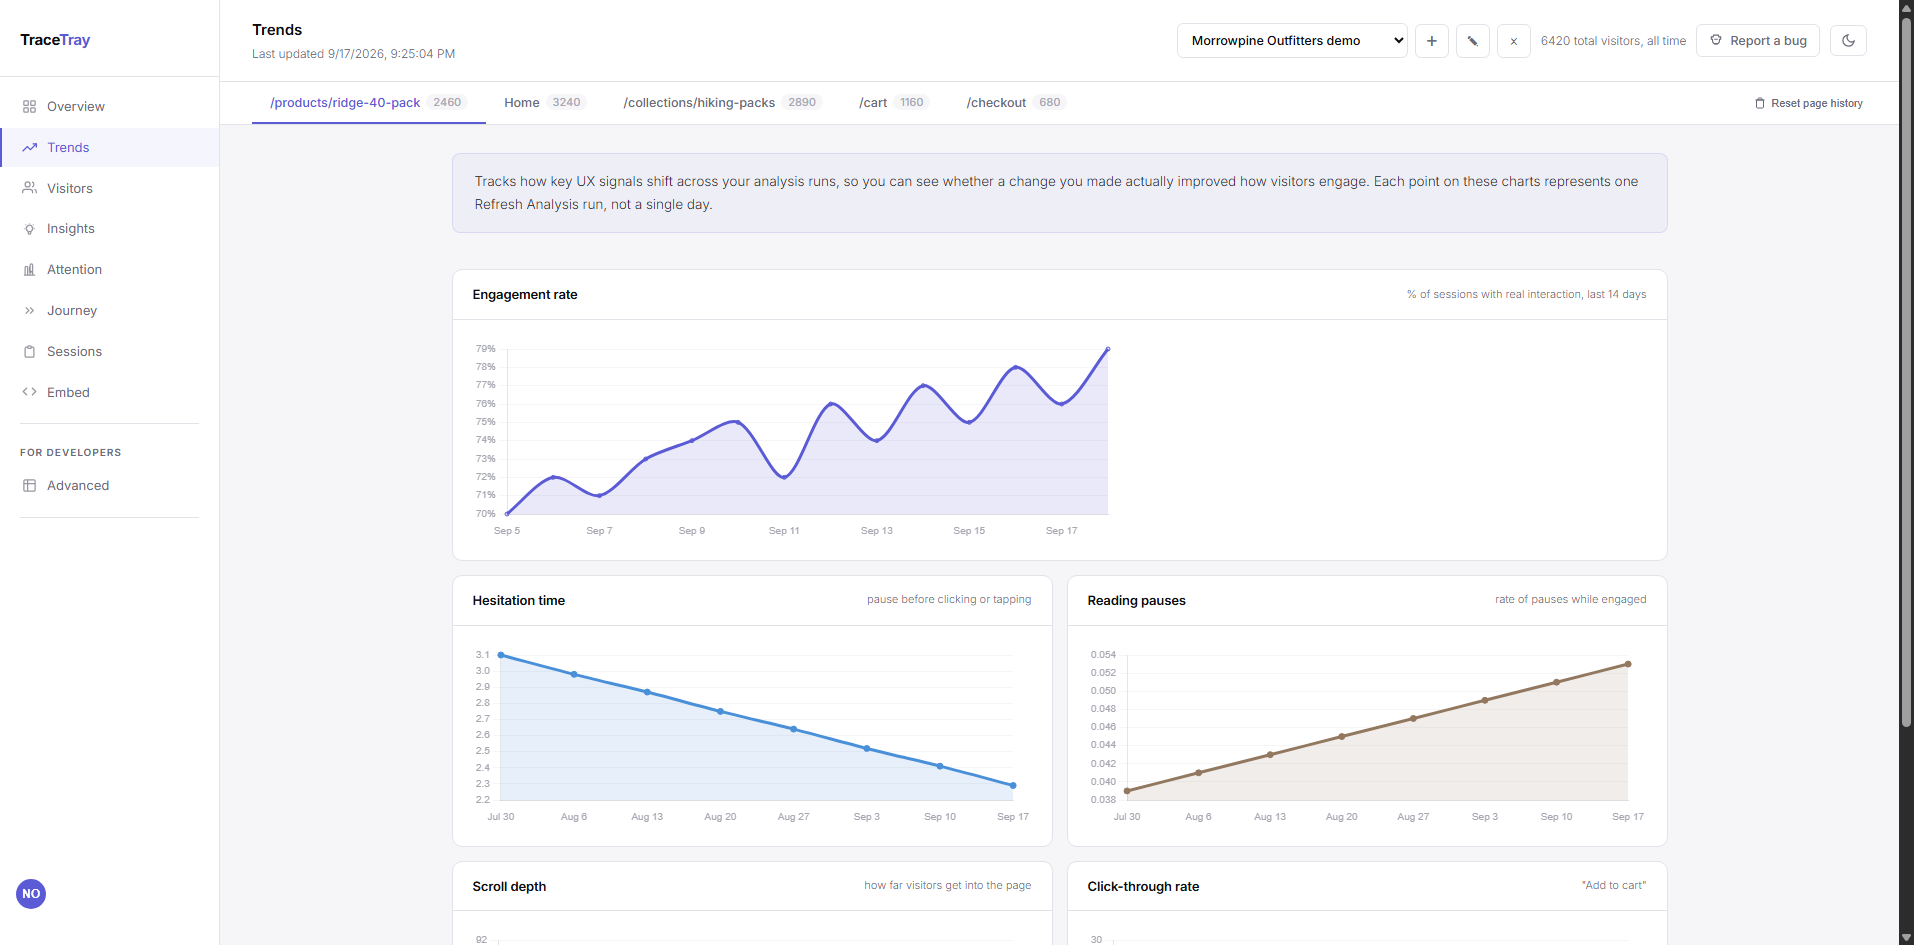Click the NO user avatar
The height and width of the screenshot is (945, 1914).
[31, 894]
